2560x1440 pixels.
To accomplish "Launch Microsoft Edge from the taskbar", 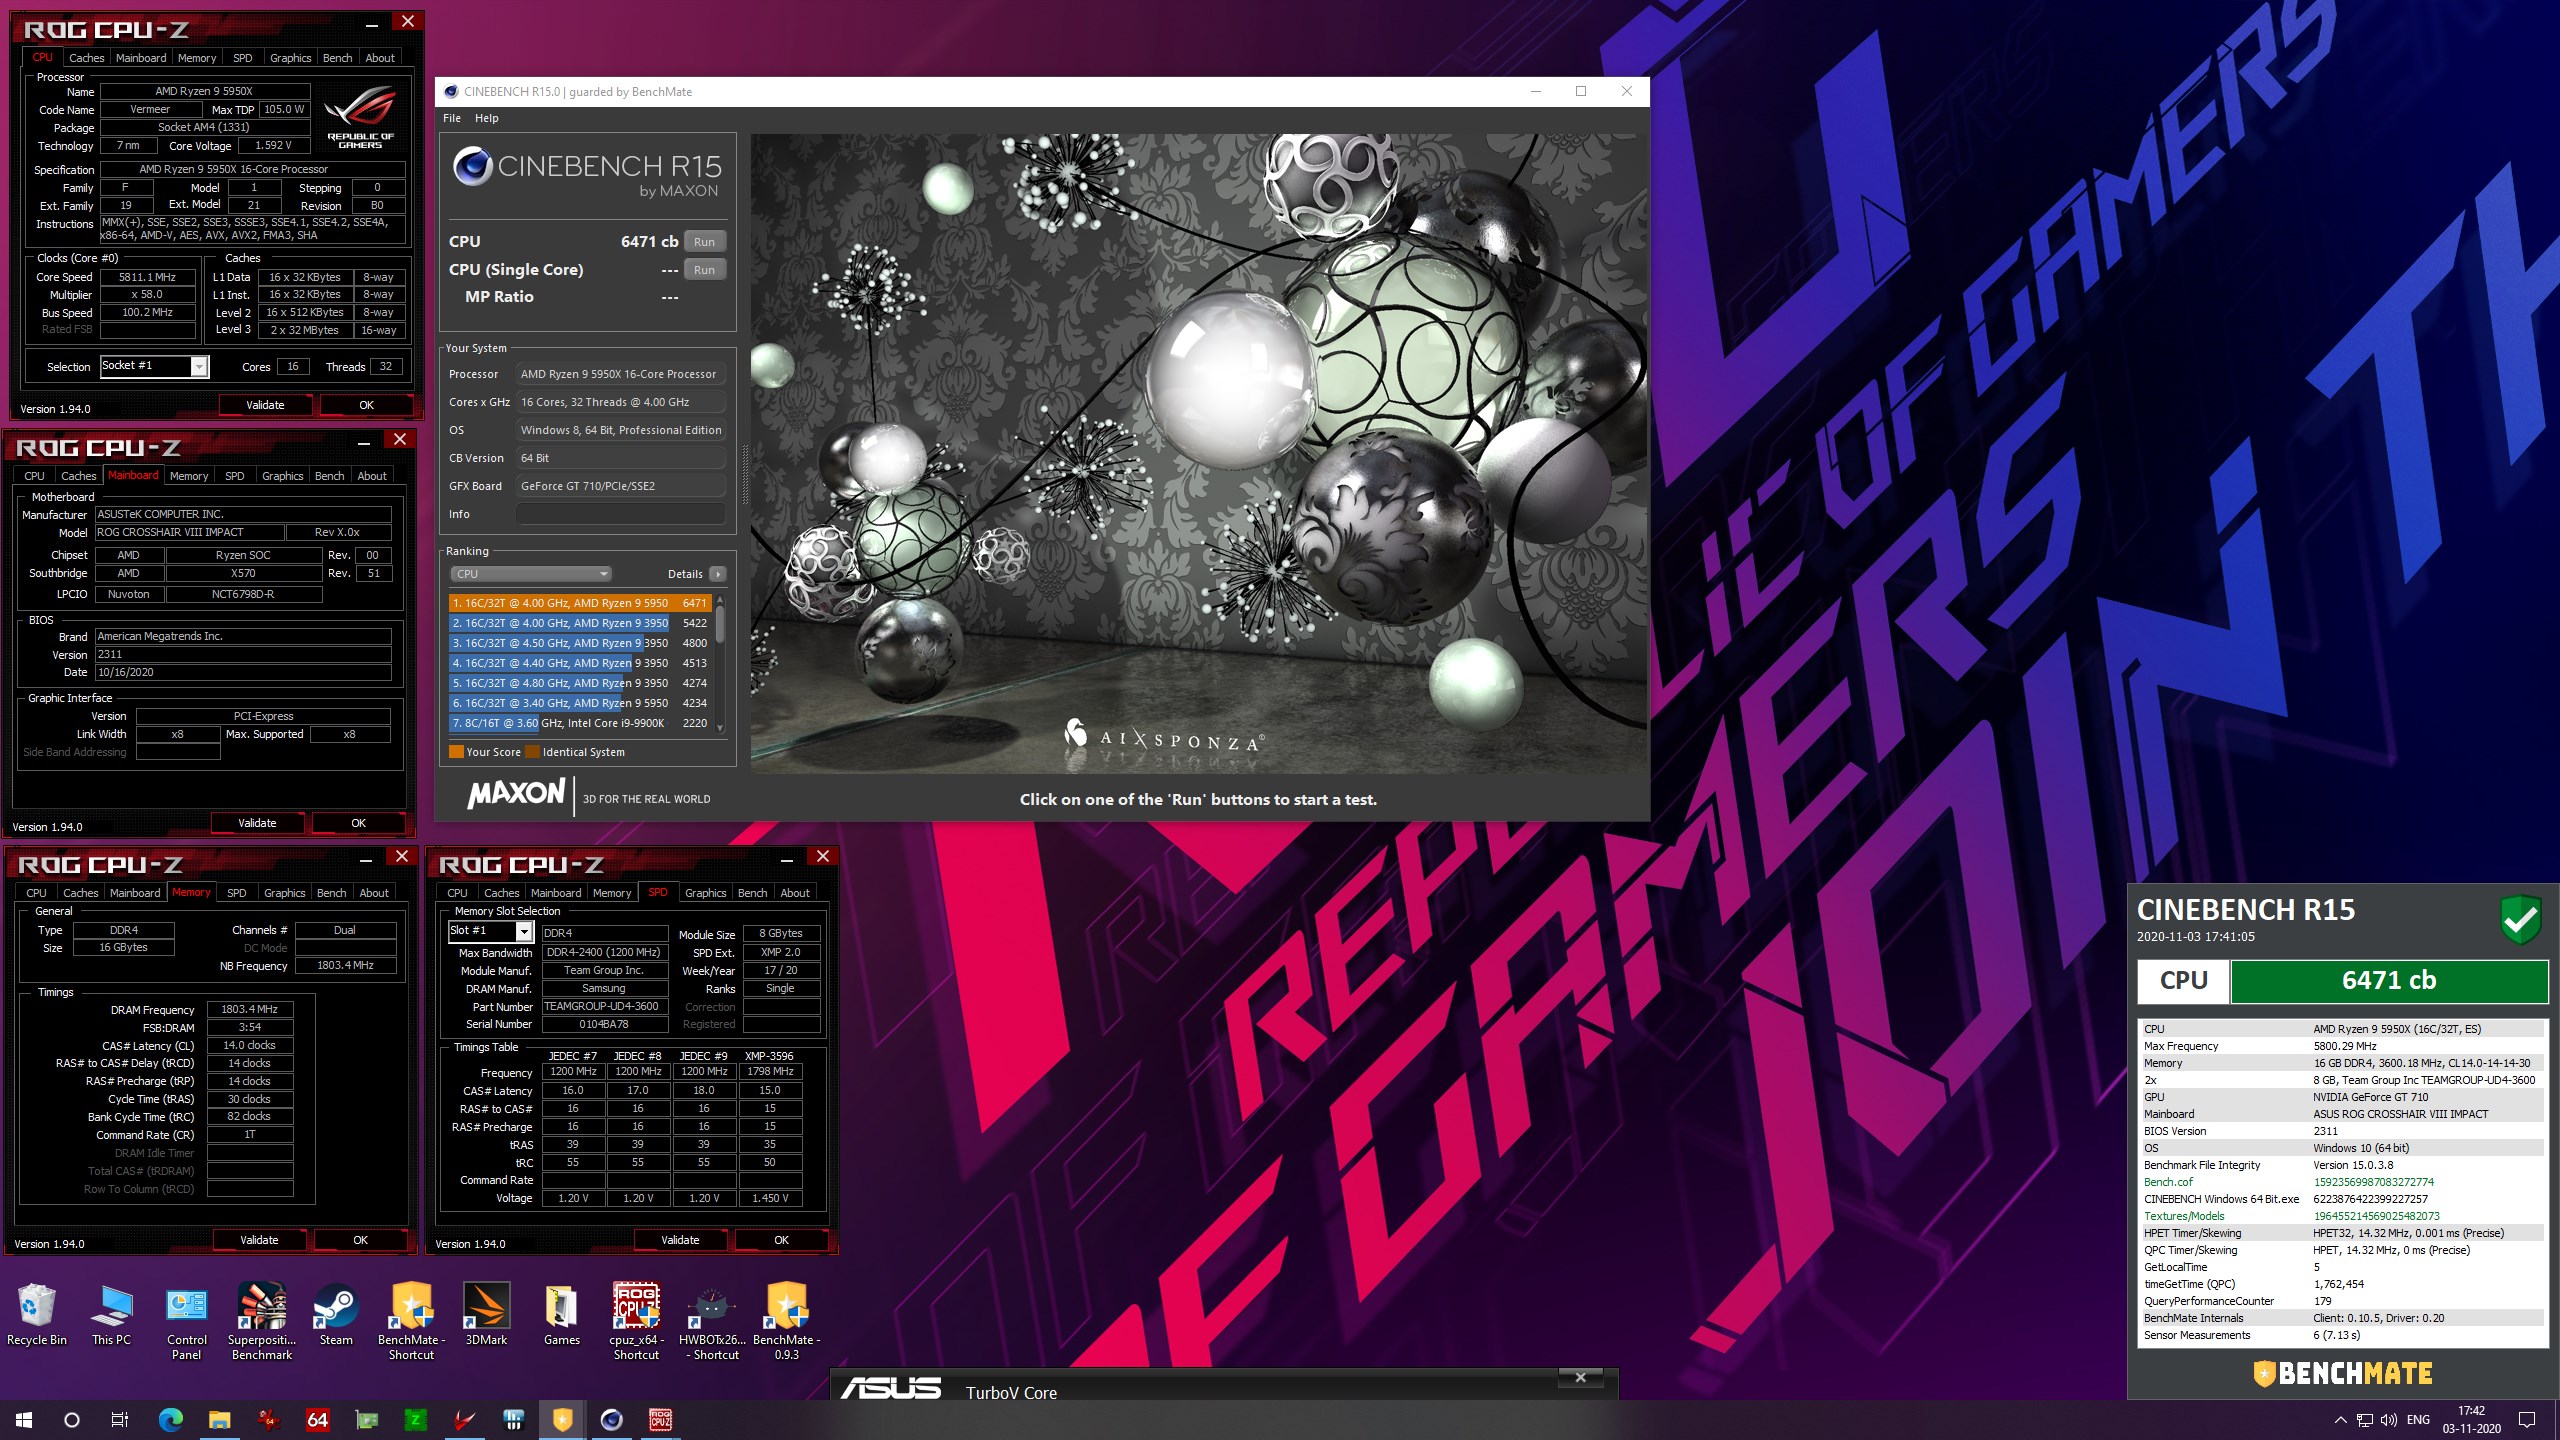I will pos(171,1419).
